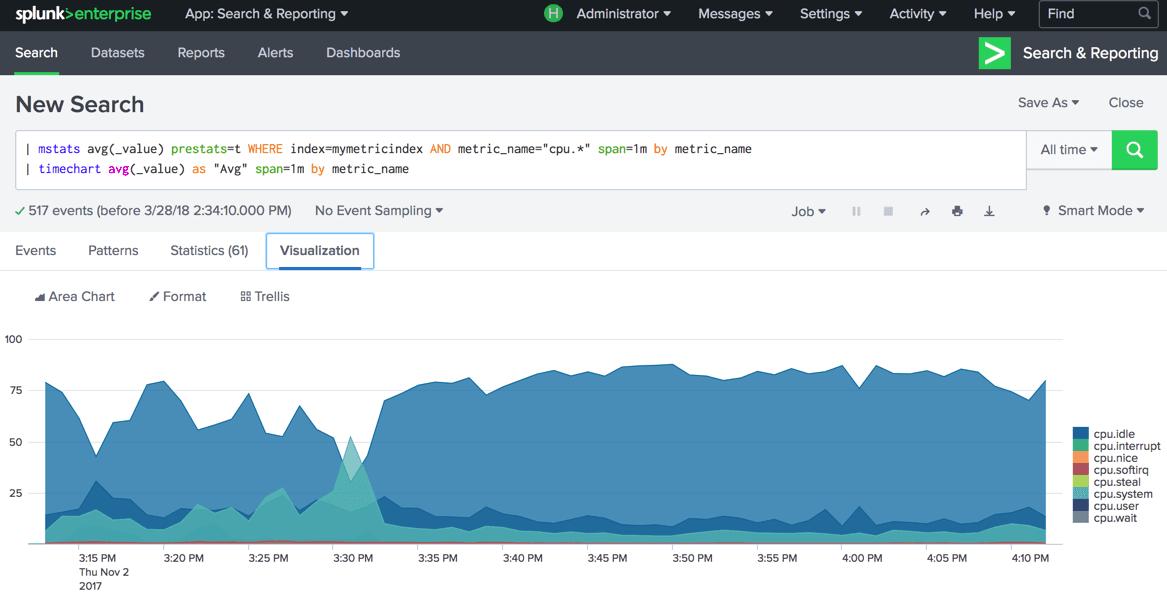This screenshot has width=1167, height=597.
Task: Run the search with green magnifier button
Action: click(1134, 150)
